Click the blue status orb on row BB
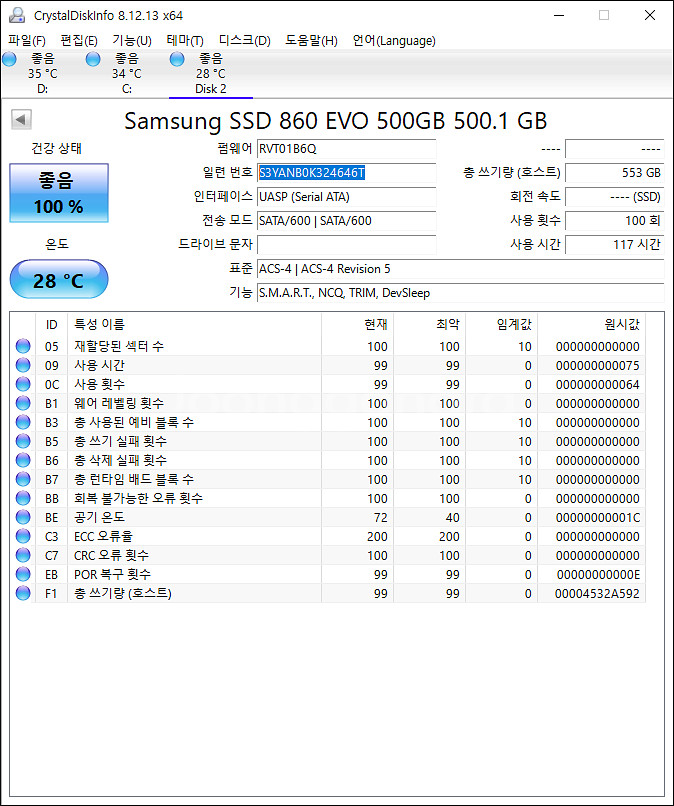Viewport: 674px width, 806px height. pyautogui.click(x=23, y=498)
